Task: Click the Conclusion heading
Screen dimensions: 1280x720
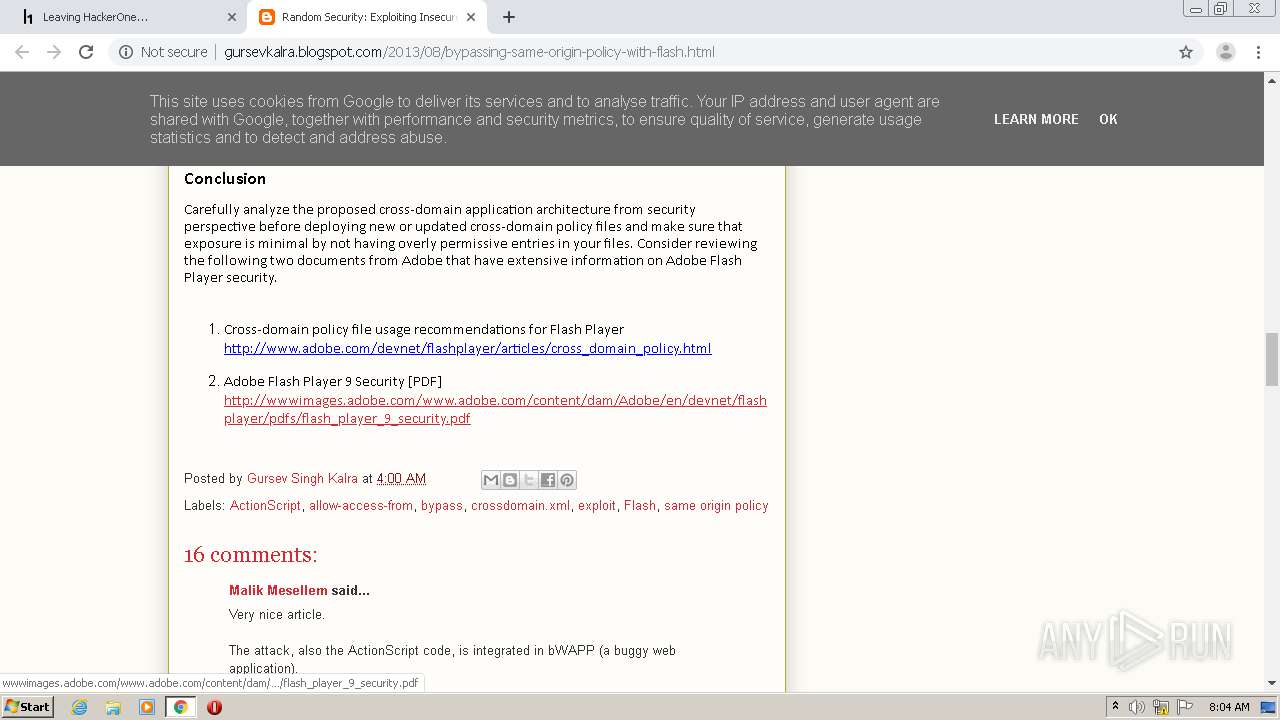Action: coord(225,178)
